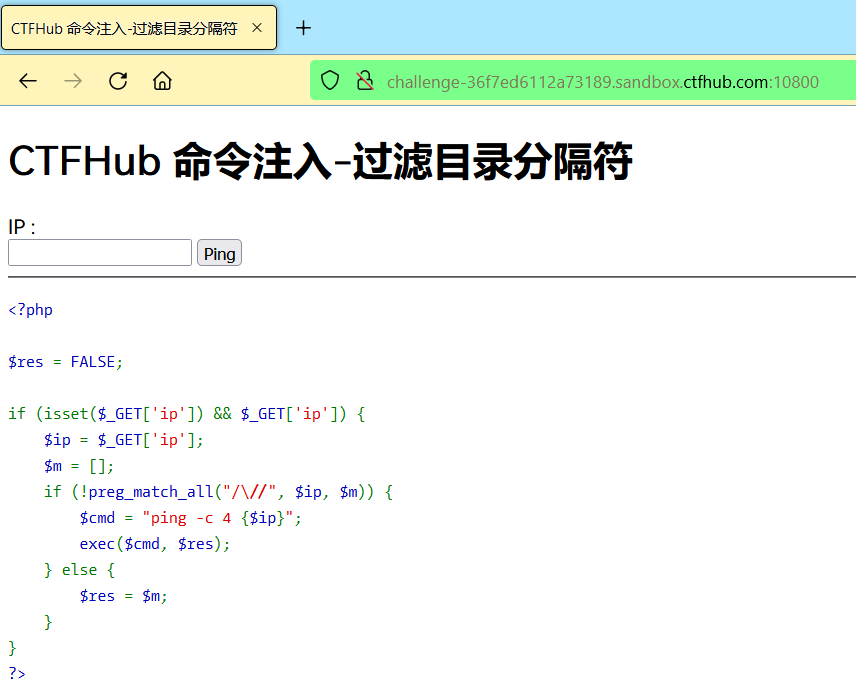The height and width of the screenshot is (697, 856).
Task: Click the 'exec($cmd, $res);' line
Action: (x=154, y=544)
